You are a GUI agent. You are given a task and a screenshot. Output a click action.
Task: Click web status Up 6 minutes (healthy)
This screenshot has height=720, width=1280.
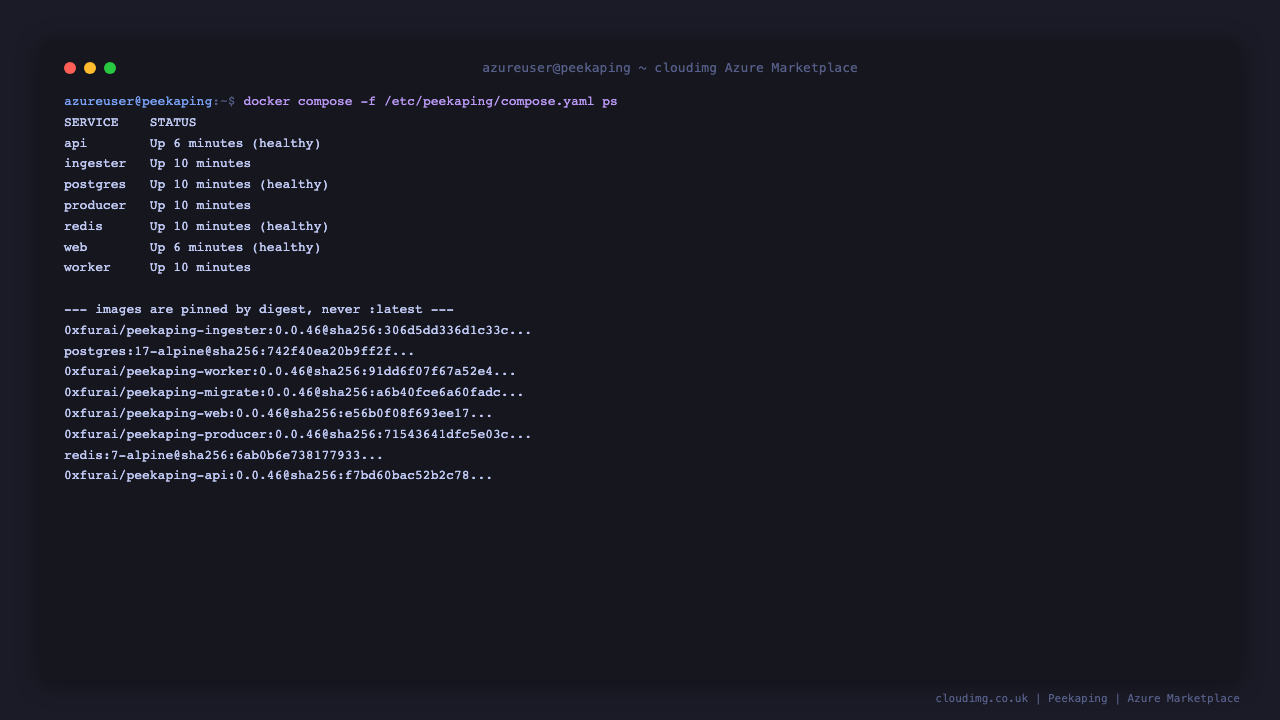(236, 247)
